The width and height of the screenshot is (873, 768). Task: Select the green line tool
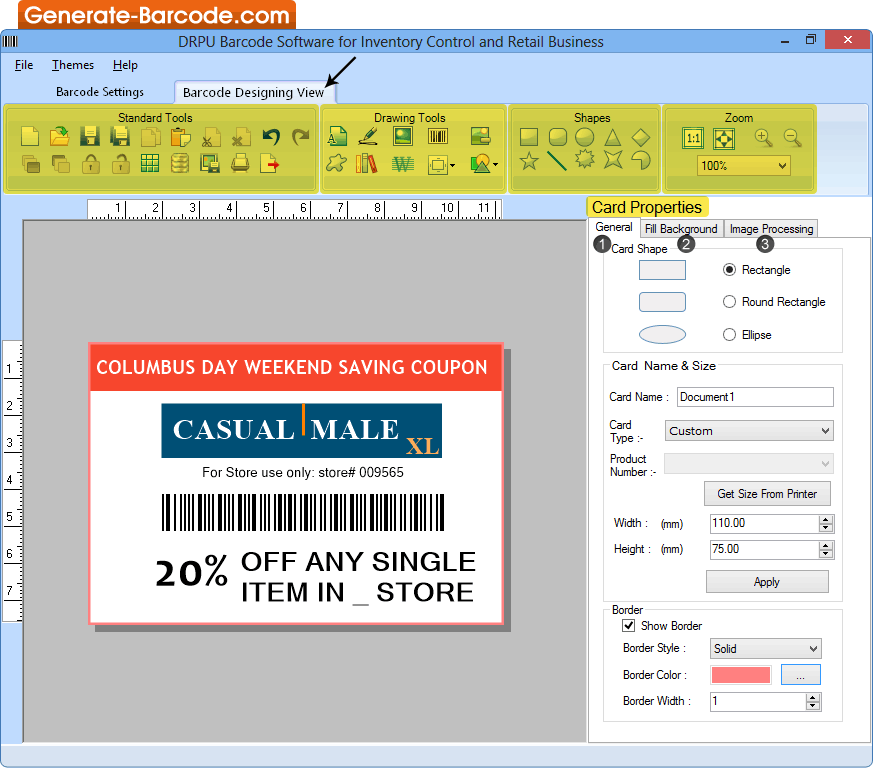[x=557, y=162]
